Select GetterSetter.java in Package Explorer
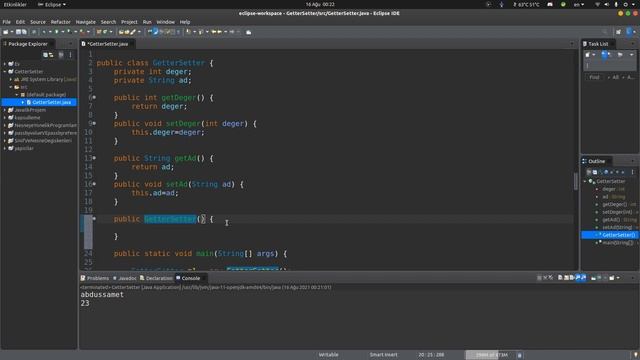 (x=51, y=102)
